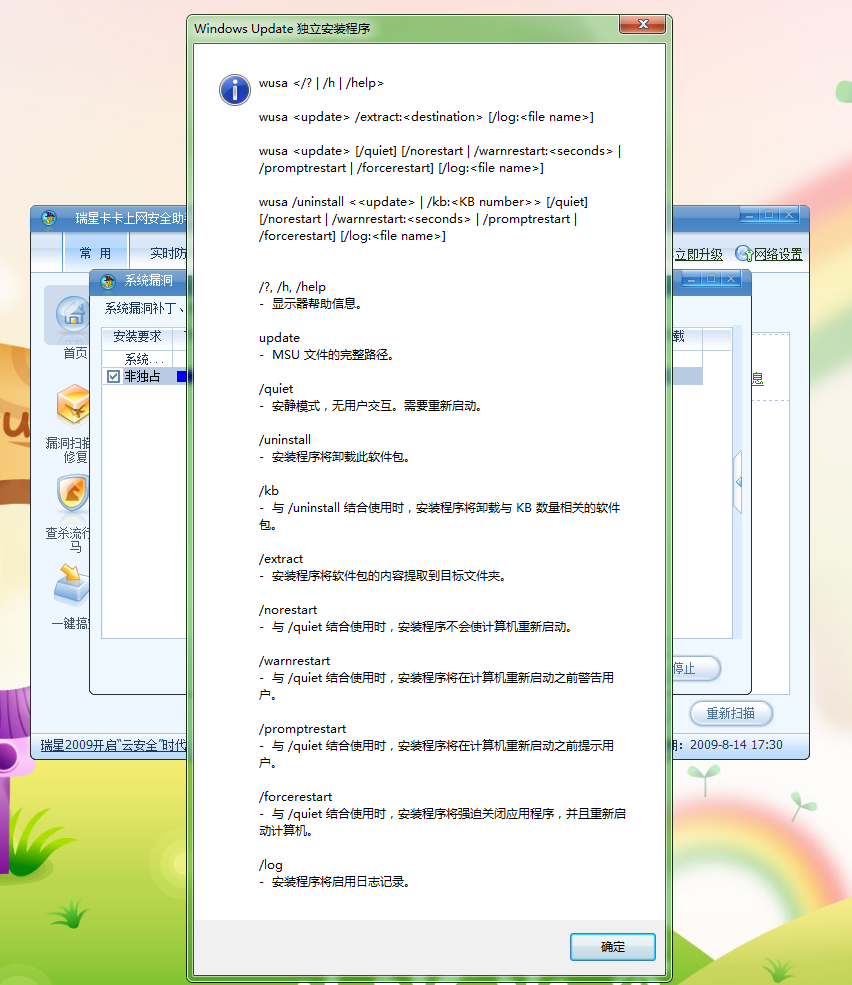The height and width of the screenshot is (985, 852).
Task: Click the 系统漏洞 window title icon
Action: 108,281
